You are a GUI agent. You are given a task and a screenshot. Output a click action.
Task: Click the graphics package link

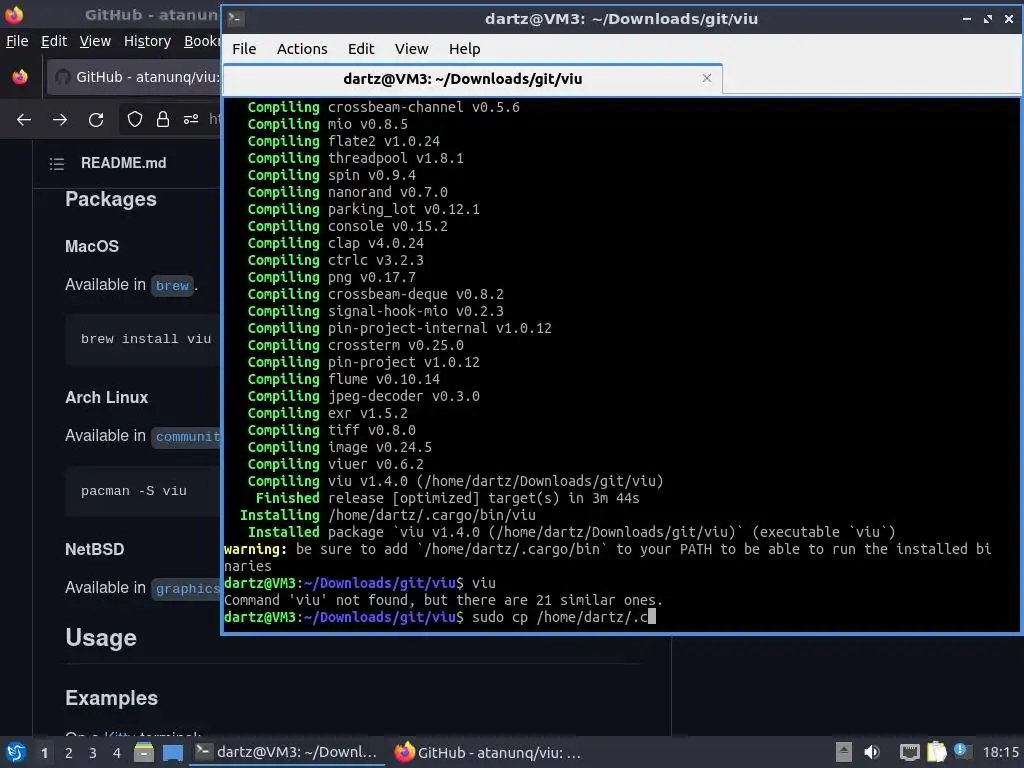pos(186,588)
